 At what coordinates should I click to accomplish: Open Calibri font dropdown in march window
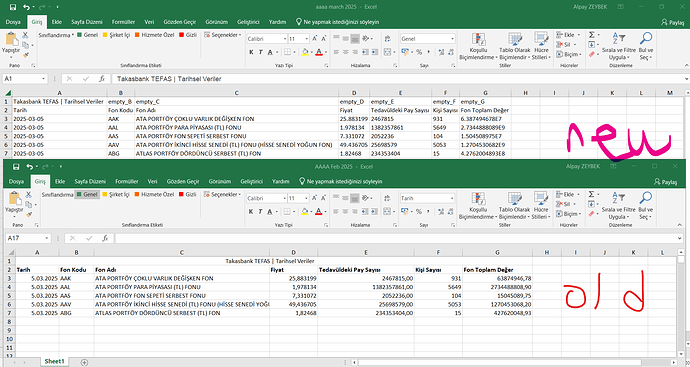(285, 39)
